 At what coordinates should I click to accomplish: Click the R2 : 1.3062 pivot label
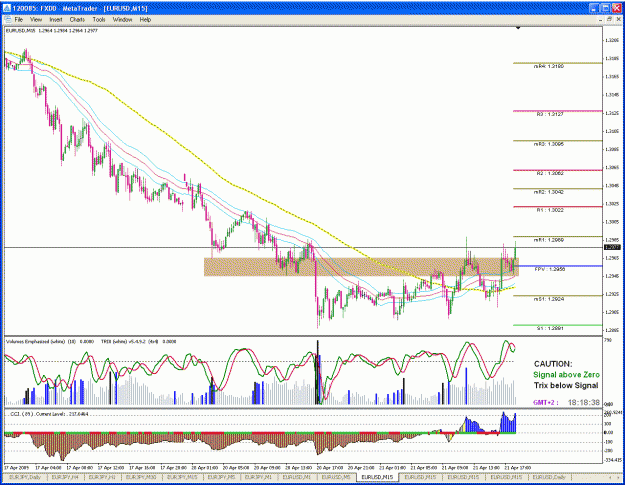[550, 174]
